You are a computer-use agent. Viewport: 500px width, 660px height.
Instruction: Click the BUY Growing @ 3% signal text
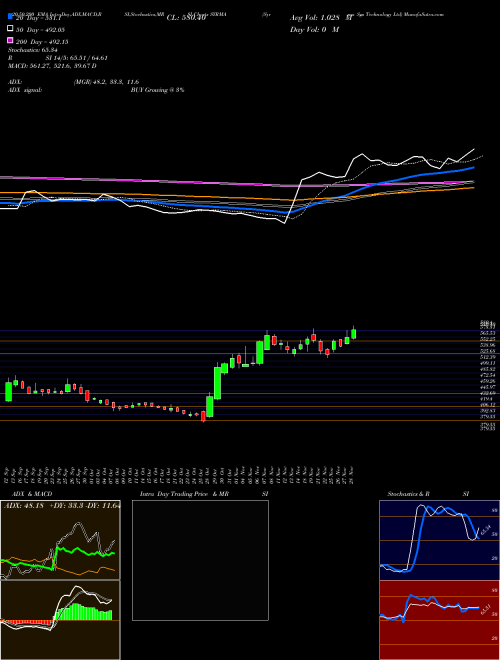tap(157, 90)
